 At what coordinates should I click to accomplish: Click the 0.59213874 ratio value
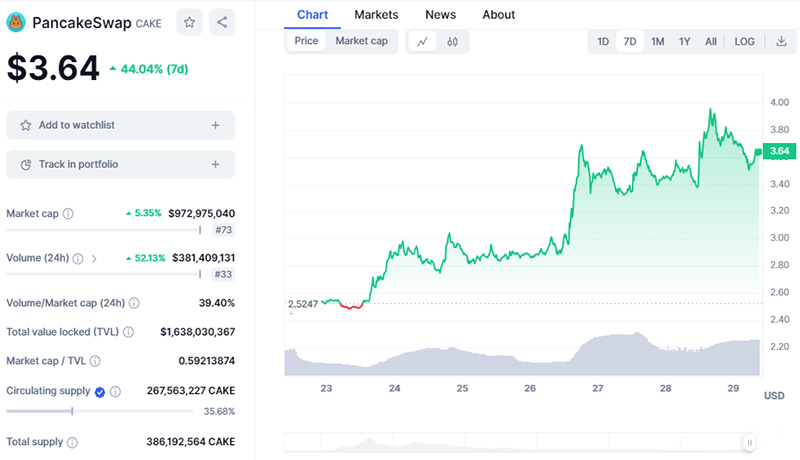coord(207,361)
